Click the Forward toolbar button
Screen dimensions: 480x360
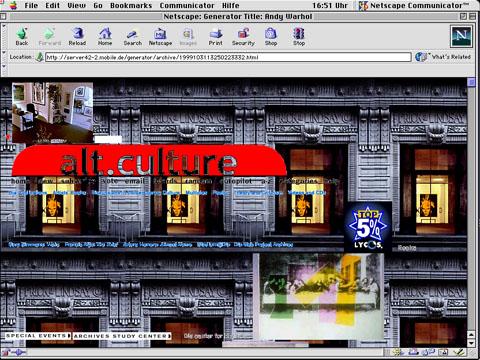click(50, 36)
